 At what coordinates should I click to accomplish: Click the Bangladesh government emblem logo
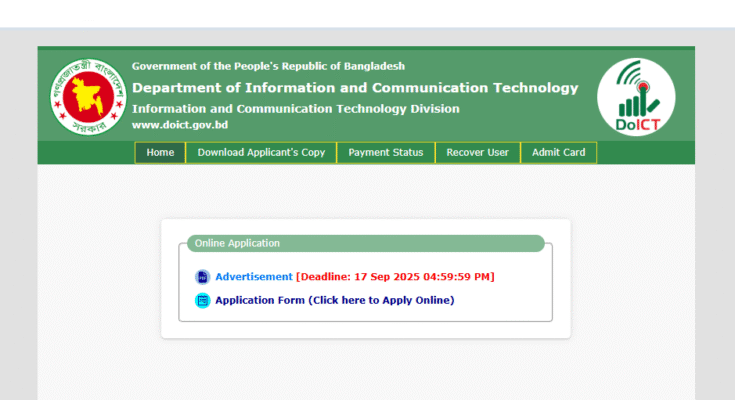coord(88,97)
